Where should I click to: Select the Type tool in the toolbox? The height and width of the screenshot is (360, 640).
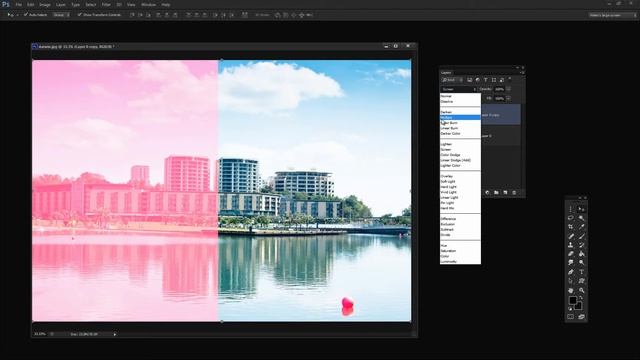[x=582, y=272]
